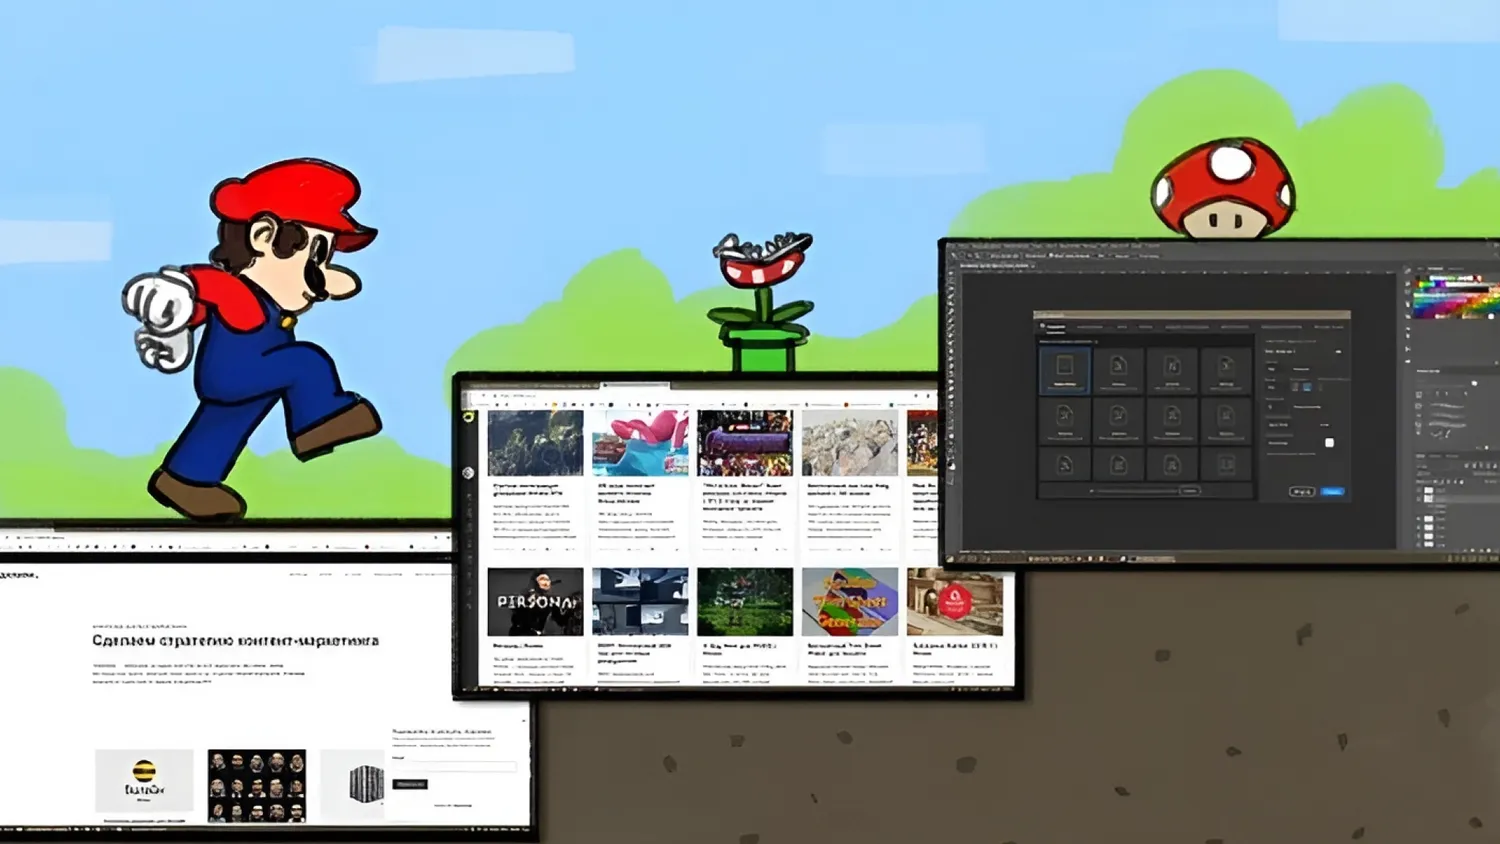This screenshot has width=1500, height=844.
Task: Open the rocky grey mountain article thumbnail
Action: (x=850, y=443)
